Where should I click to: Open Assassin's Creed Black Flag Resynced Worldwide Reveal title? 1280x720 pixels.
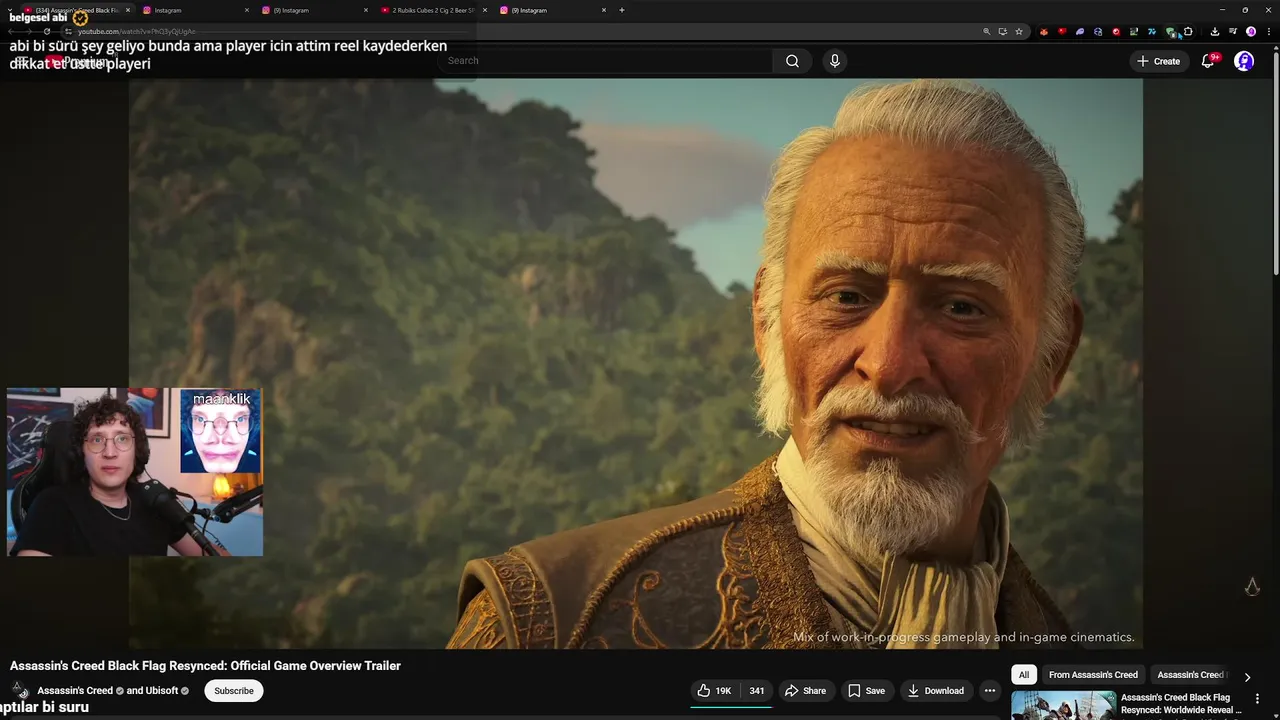(1181, 703)
